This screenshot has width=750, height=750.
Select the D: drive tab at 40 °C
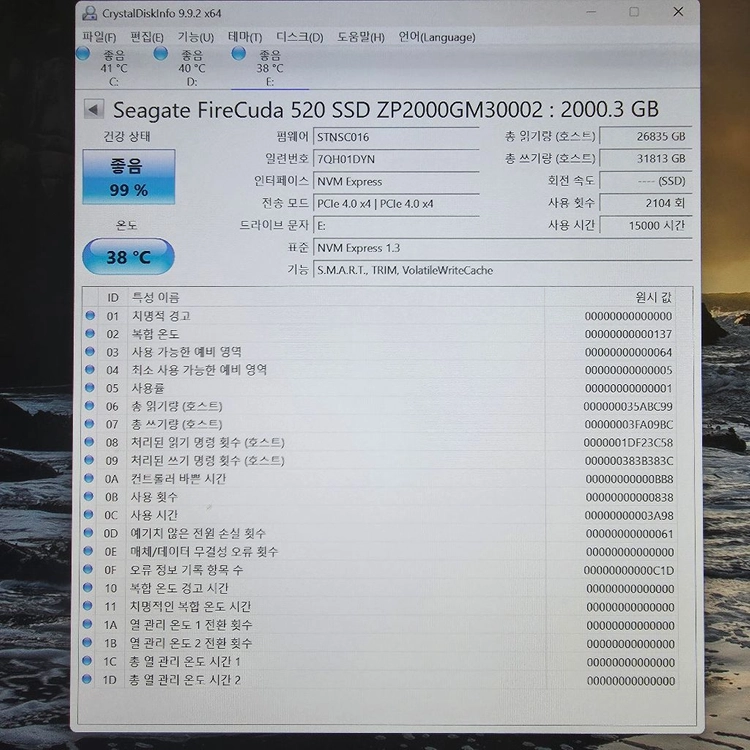pos(192,68)
